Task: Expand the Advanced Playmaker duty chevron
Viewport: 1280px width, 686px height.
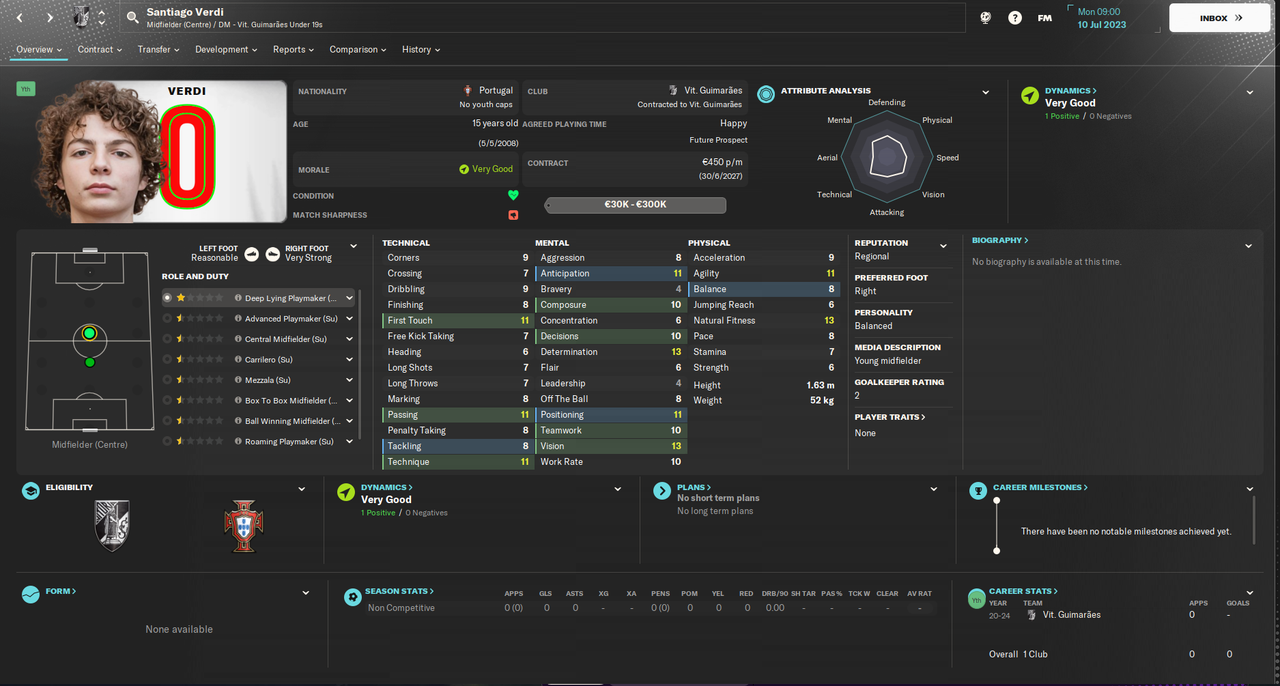Action: (349, 318)
